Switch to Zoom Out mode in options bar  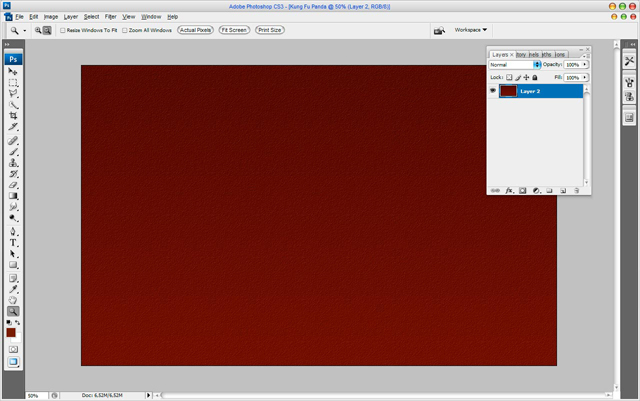point(47,30)
